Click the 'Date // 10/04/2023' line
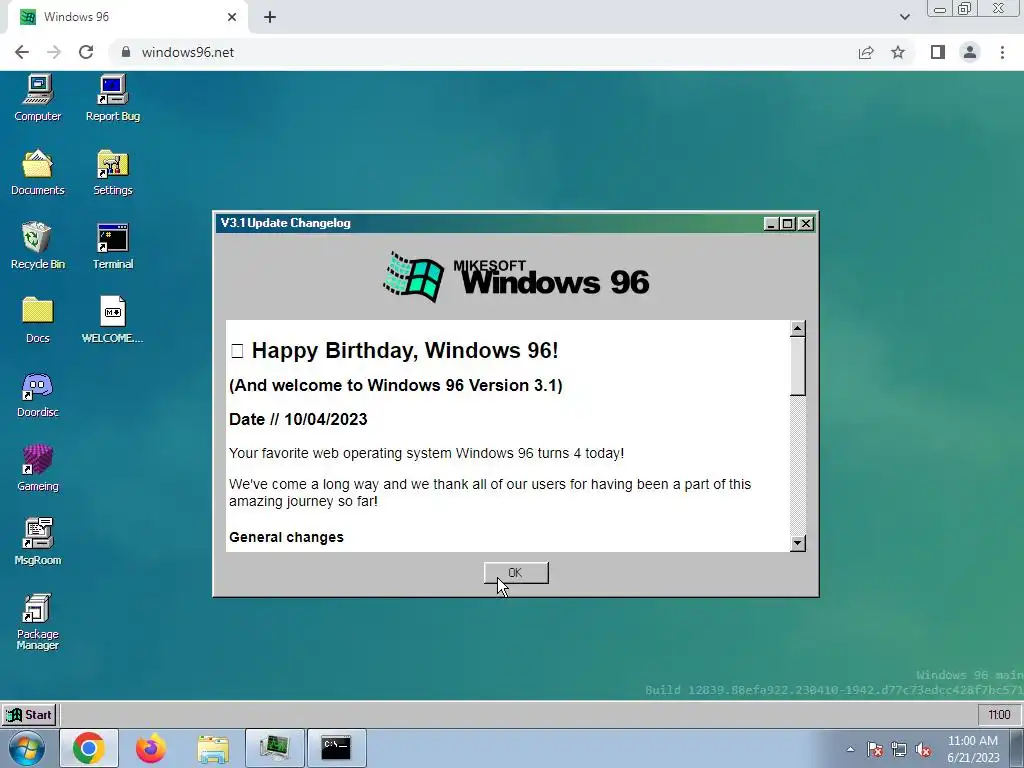The image size is (1024, 768). click(298, 419)
